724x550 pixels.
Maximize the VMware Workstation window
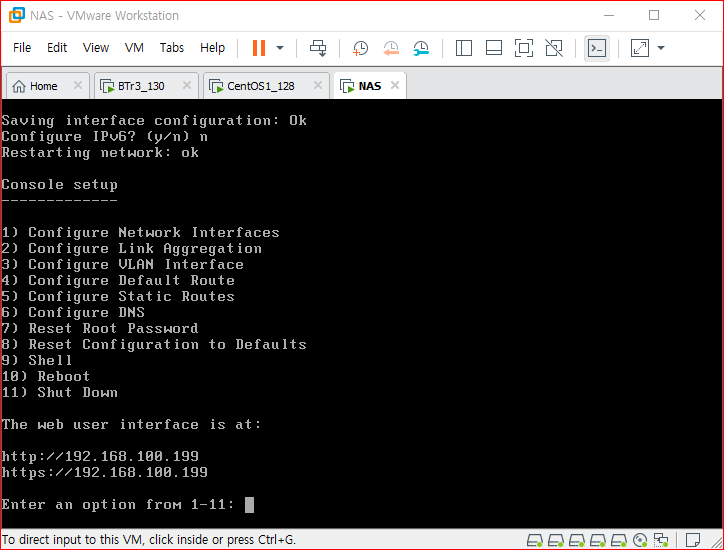pyautogui.click(x=654, y=15)
